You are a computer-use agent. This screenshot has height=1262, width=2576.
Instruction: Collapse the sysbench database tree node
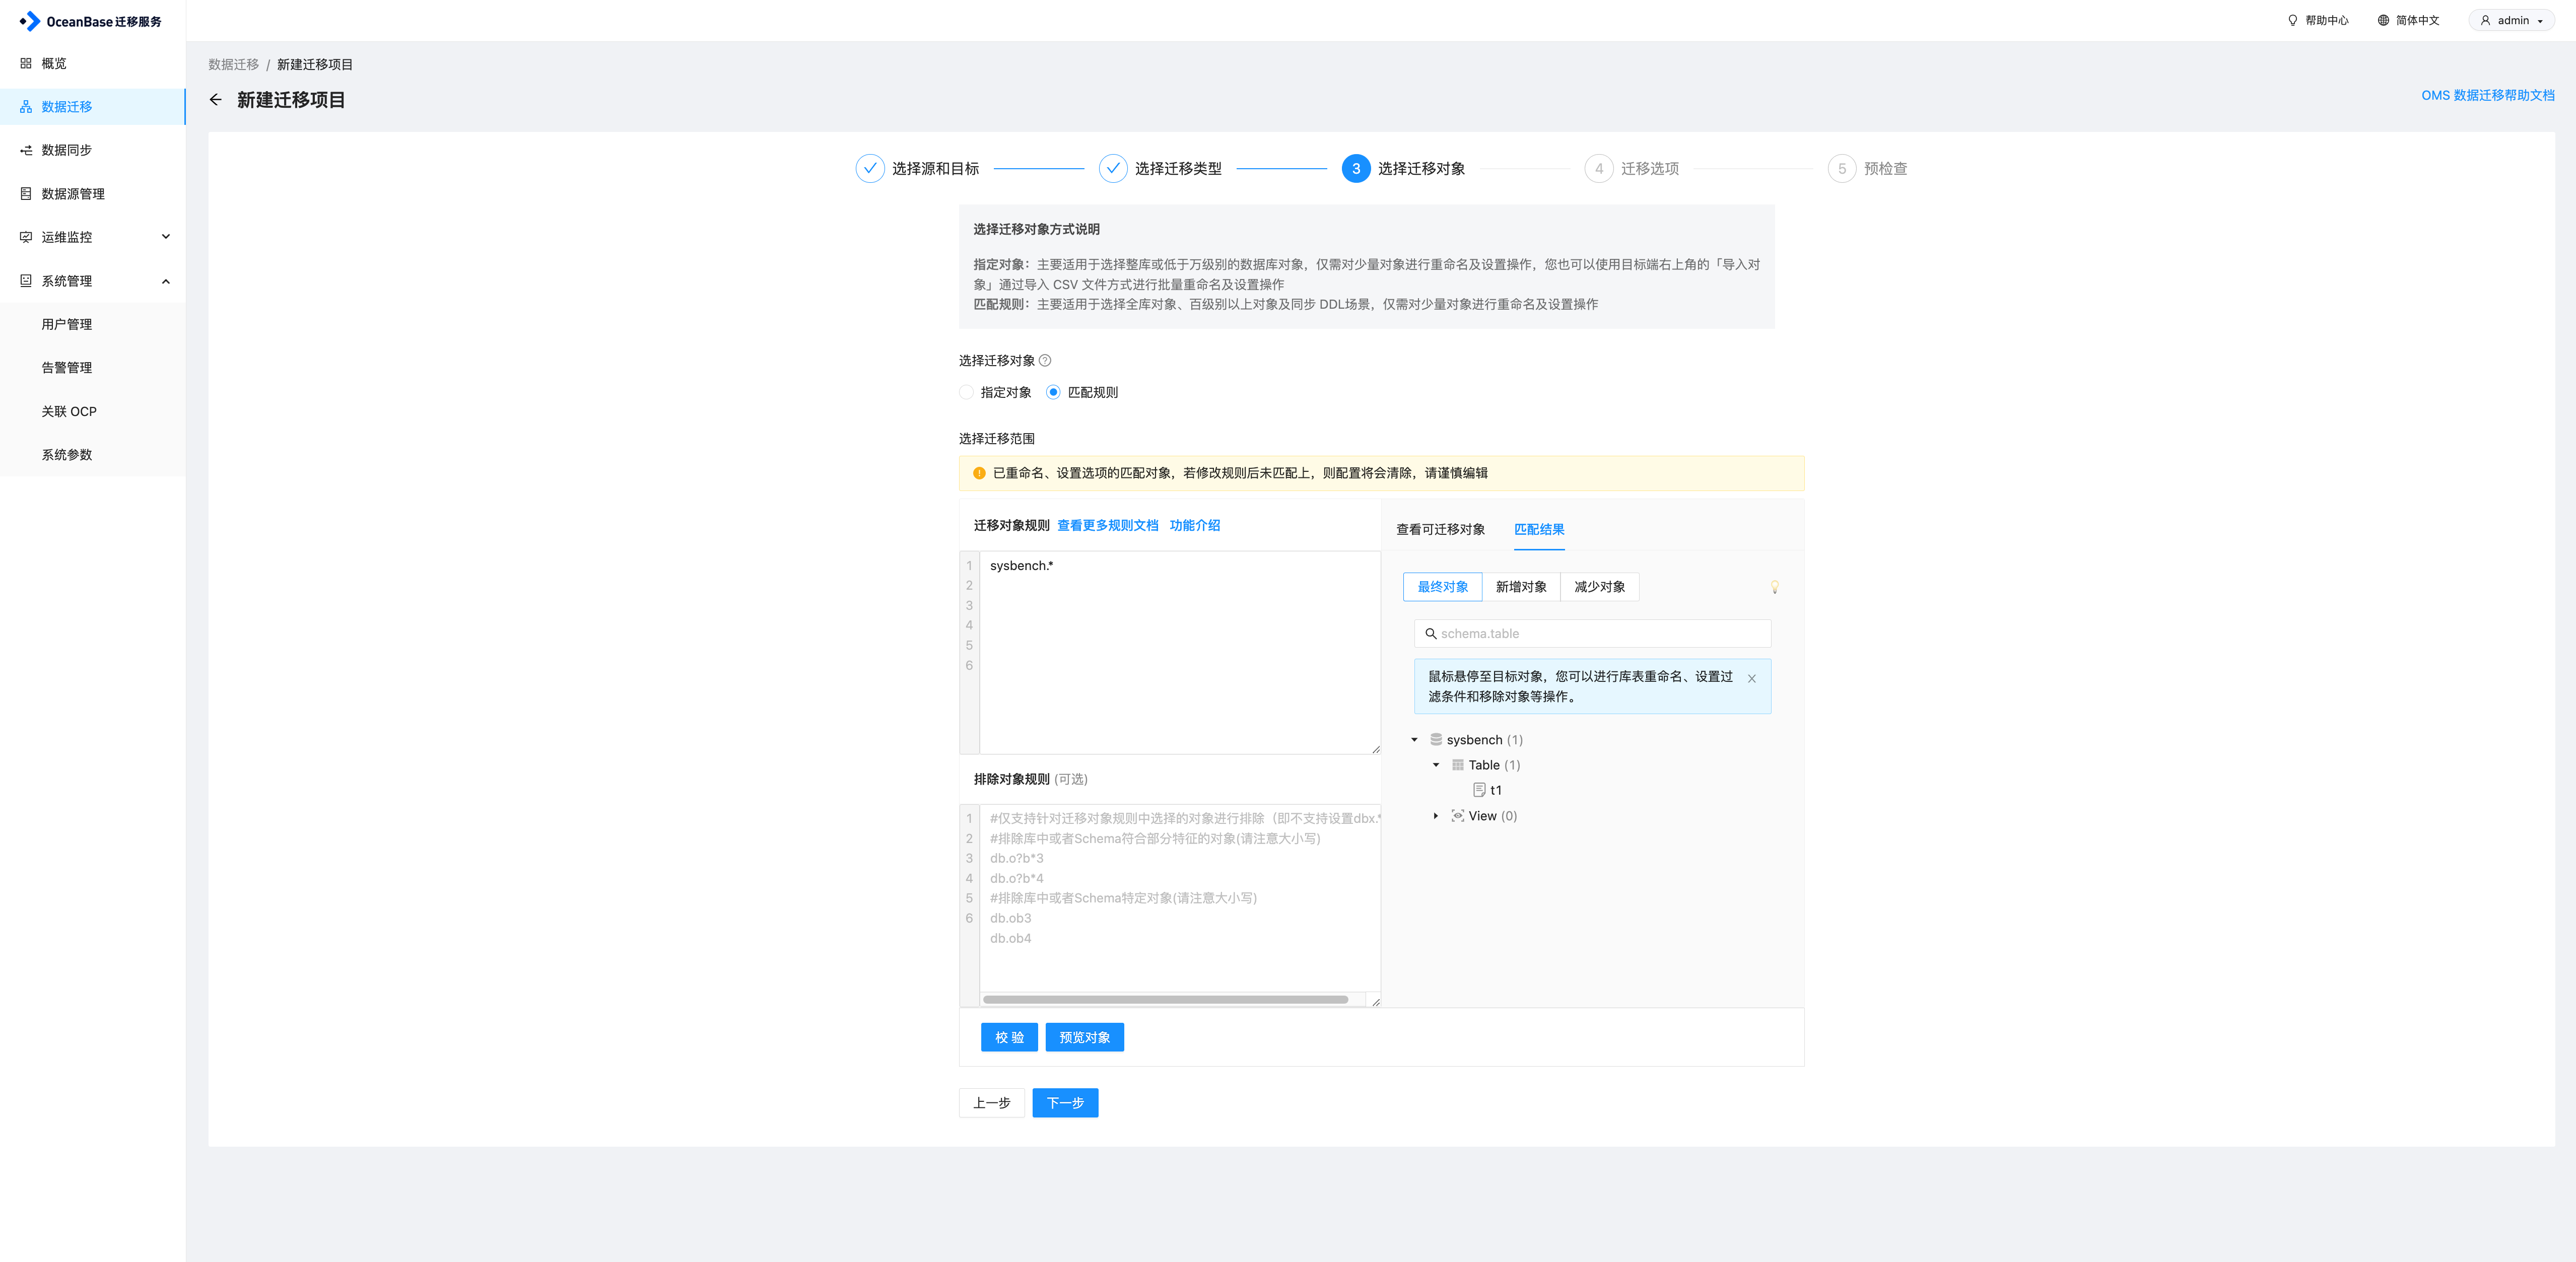pos(1414,740)
